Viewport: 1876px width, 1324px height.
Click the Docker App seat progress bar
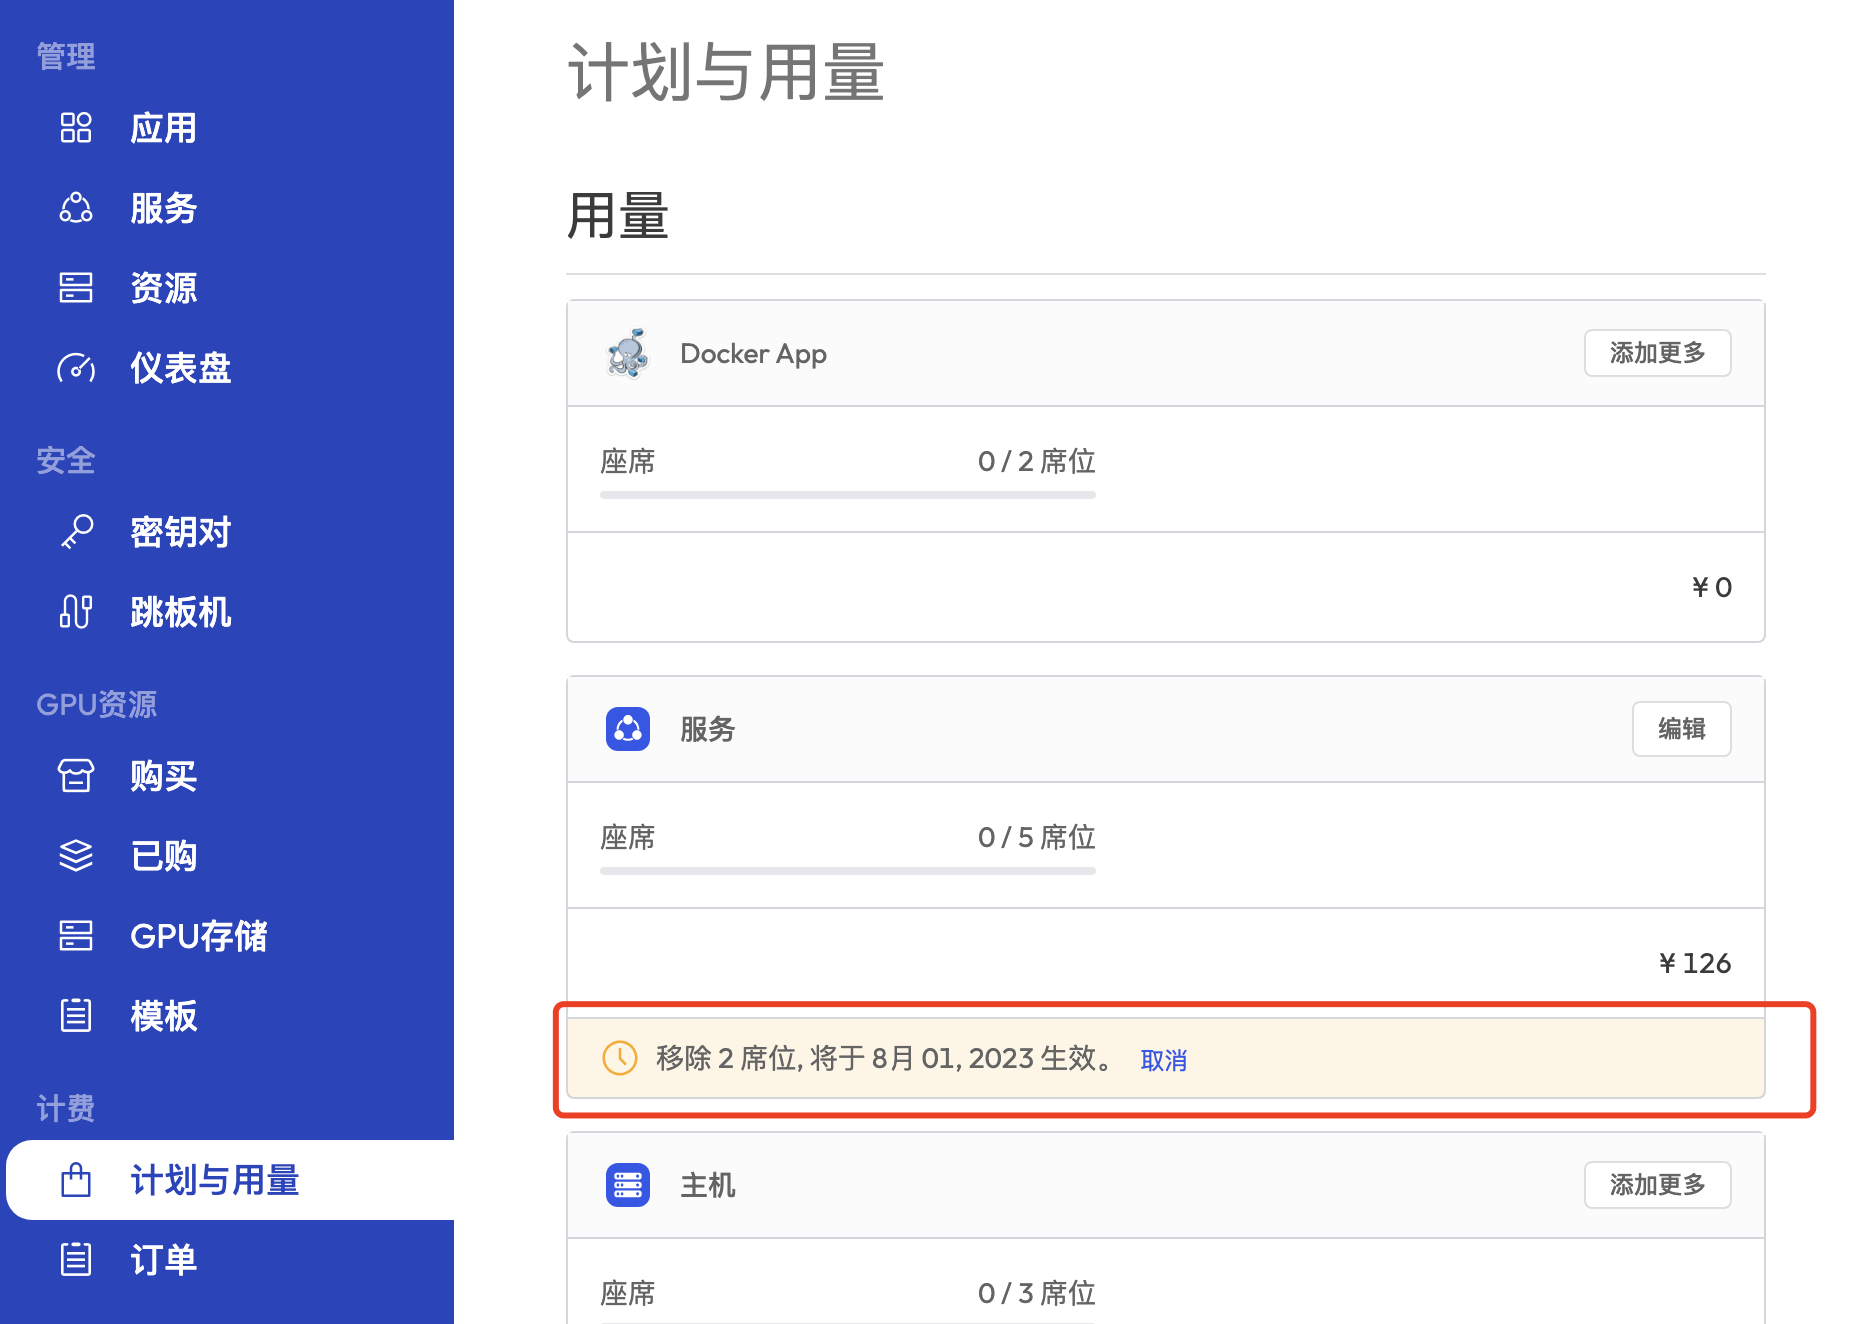[847, 494]
